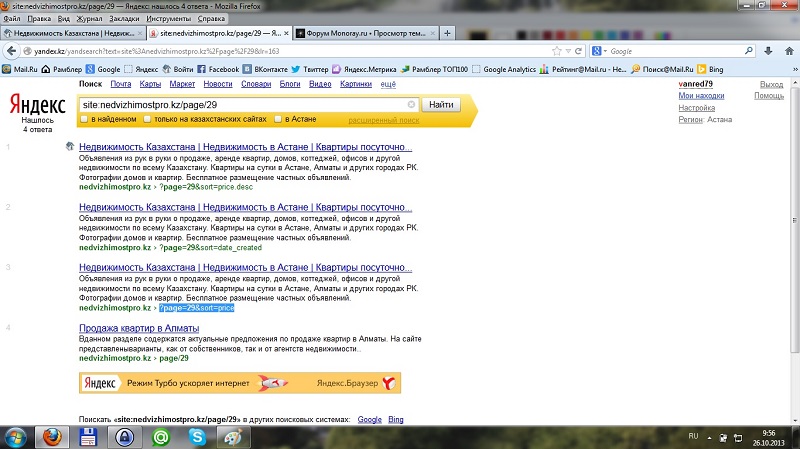The image size is (800, 449).
Task: Click 'Мои находки' link
Action: 701,96
